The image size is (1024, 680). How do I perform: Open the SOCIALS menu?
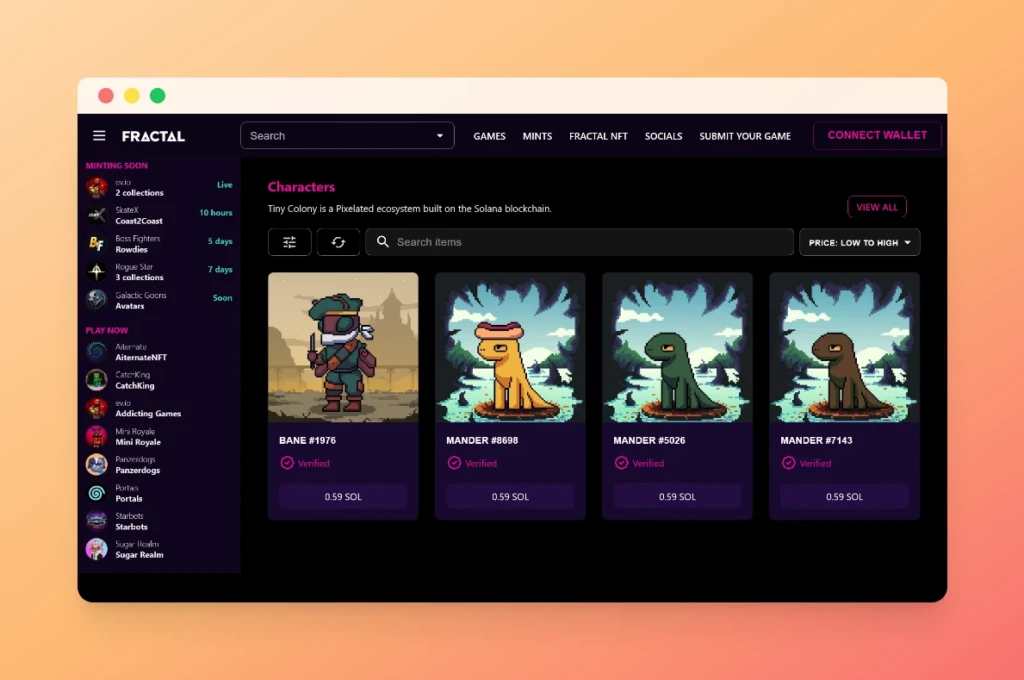(664, 136)
